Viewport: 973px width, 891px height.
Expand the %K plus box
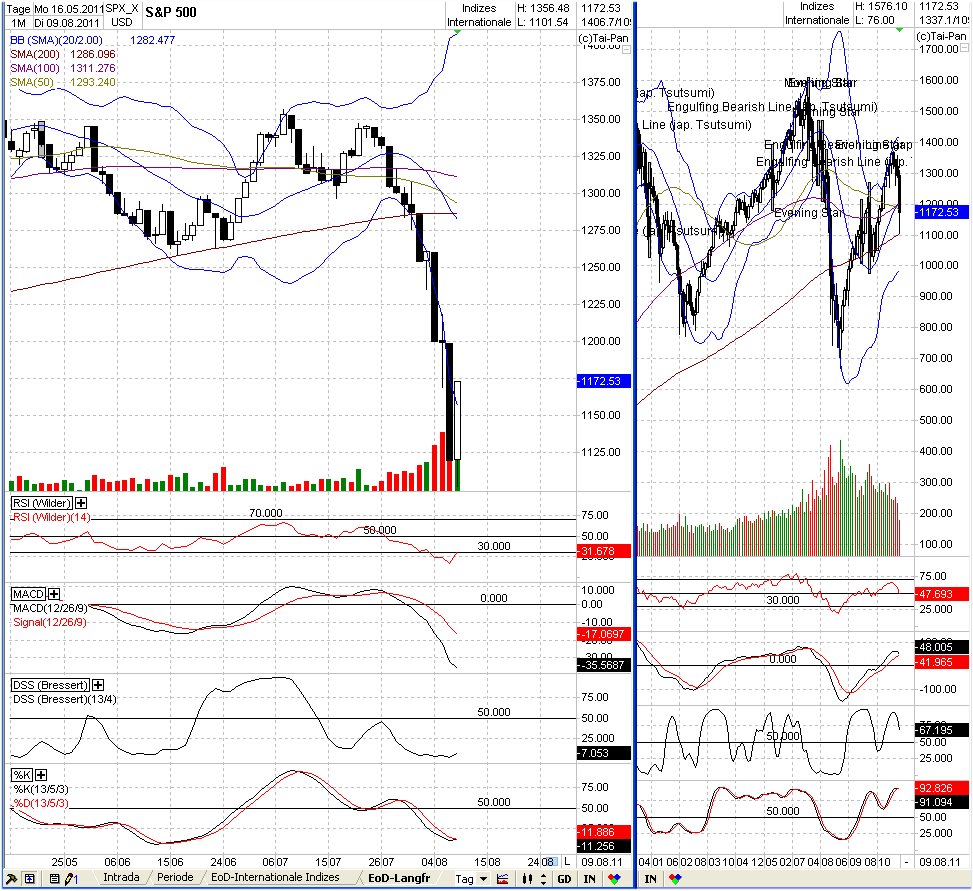pyautogui.click(x=41, y=775)
